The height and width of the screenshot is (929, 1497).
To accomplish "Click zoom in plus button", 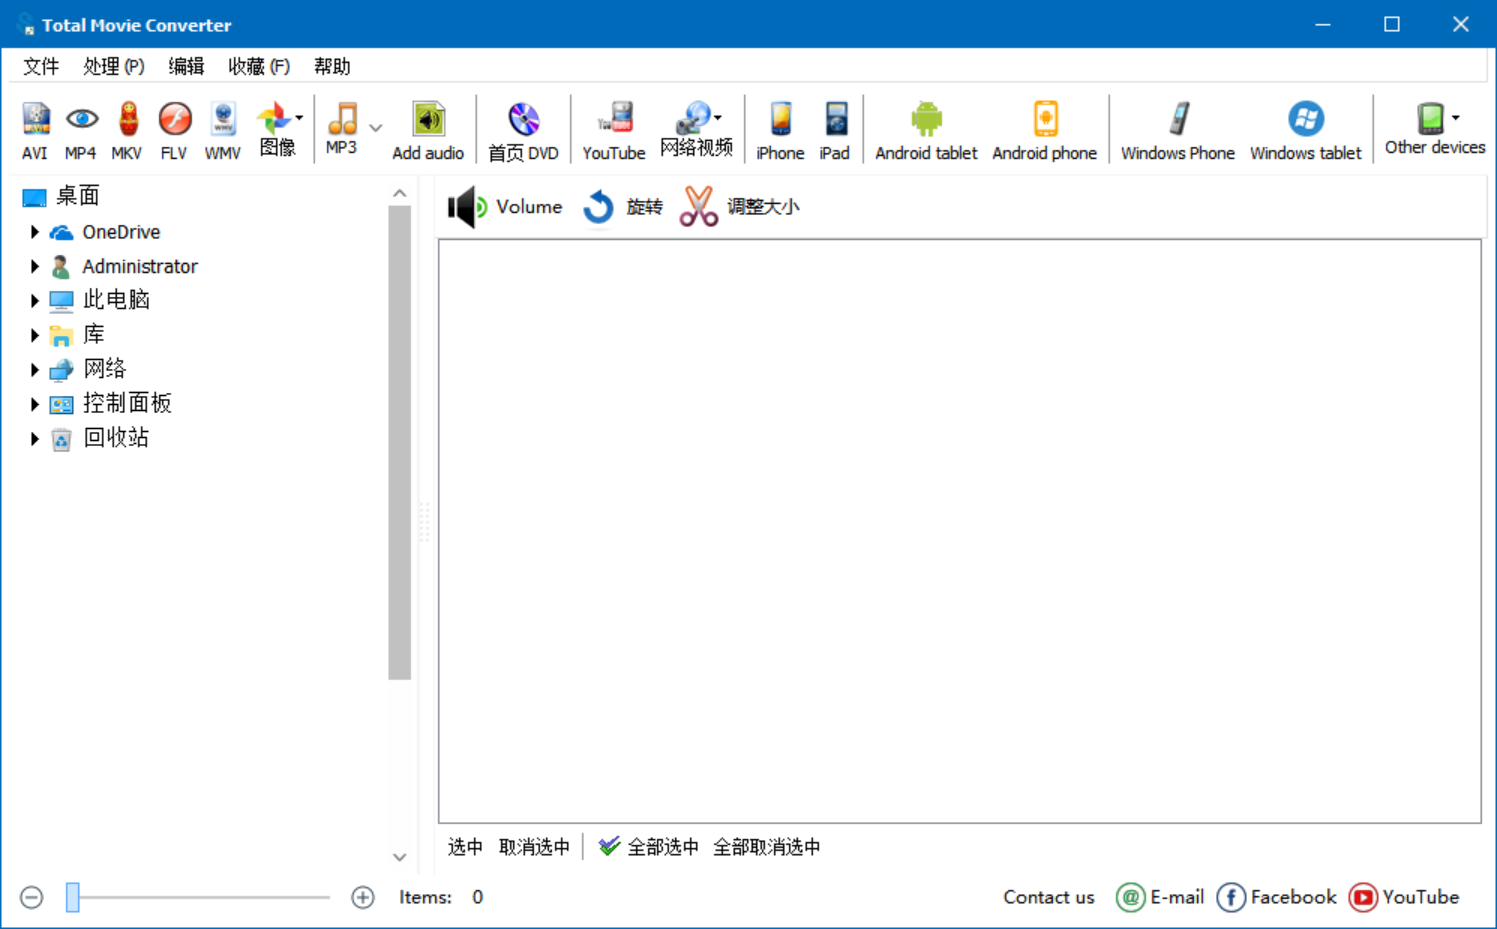I will pyautogui.click(x=363, y=897).
